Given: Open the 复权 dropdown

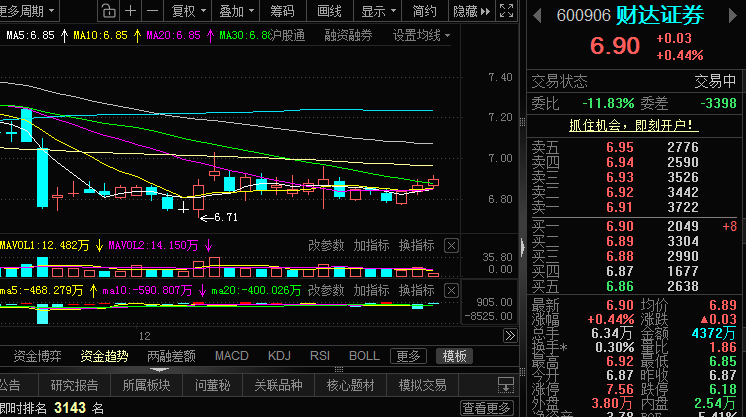Looking at the screenshot, I should [x=188, y=11].
